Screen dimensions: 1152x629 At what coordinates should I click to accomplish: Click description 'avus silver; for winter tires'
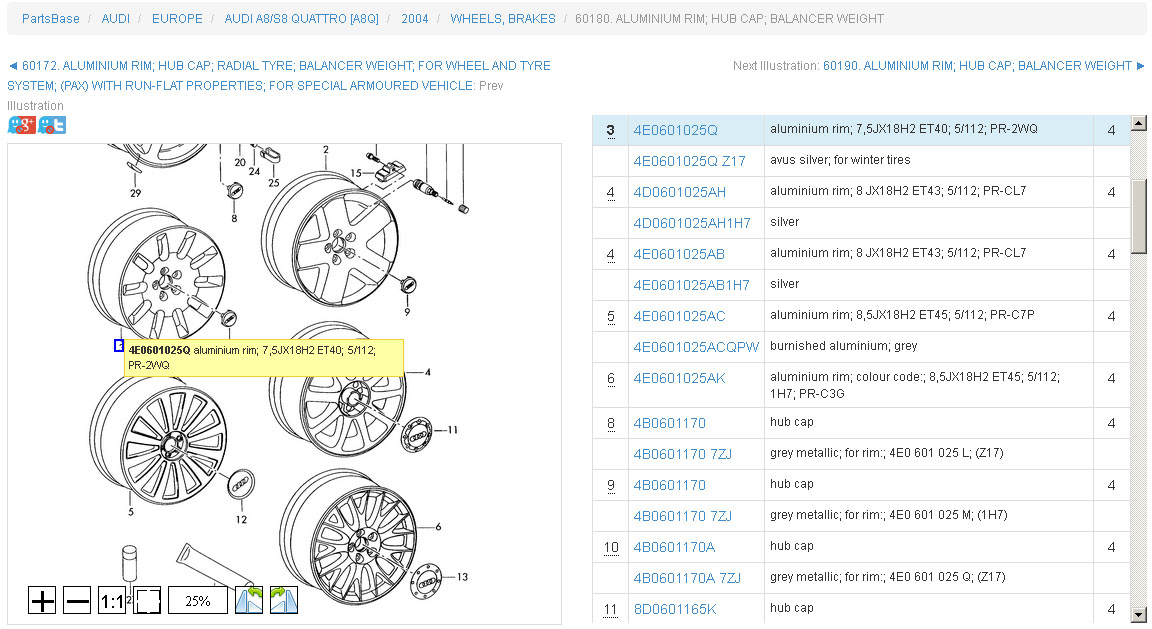840,160
